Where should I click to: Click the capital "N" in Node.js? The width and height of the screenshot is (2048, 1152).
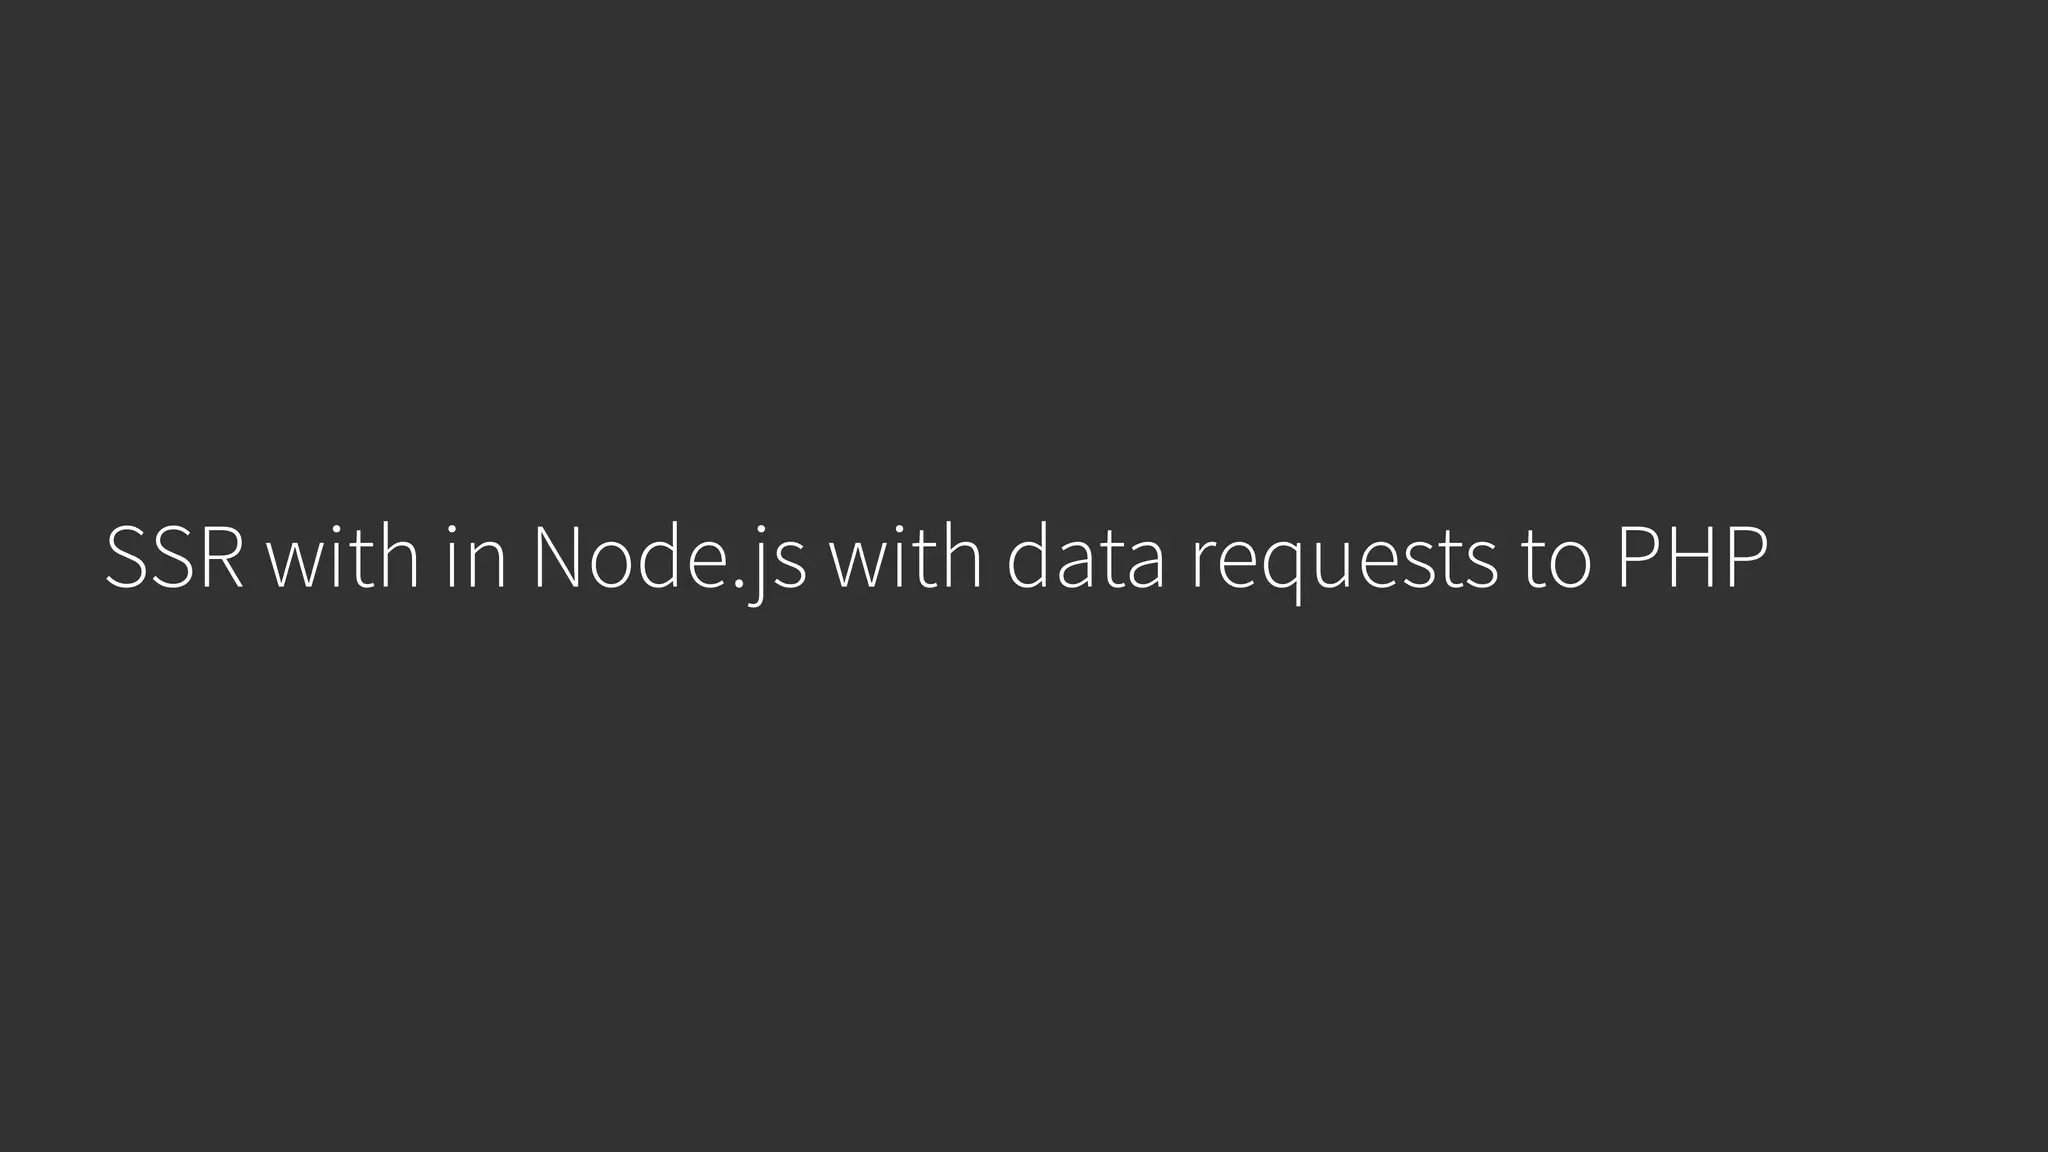tap(557, 558)
